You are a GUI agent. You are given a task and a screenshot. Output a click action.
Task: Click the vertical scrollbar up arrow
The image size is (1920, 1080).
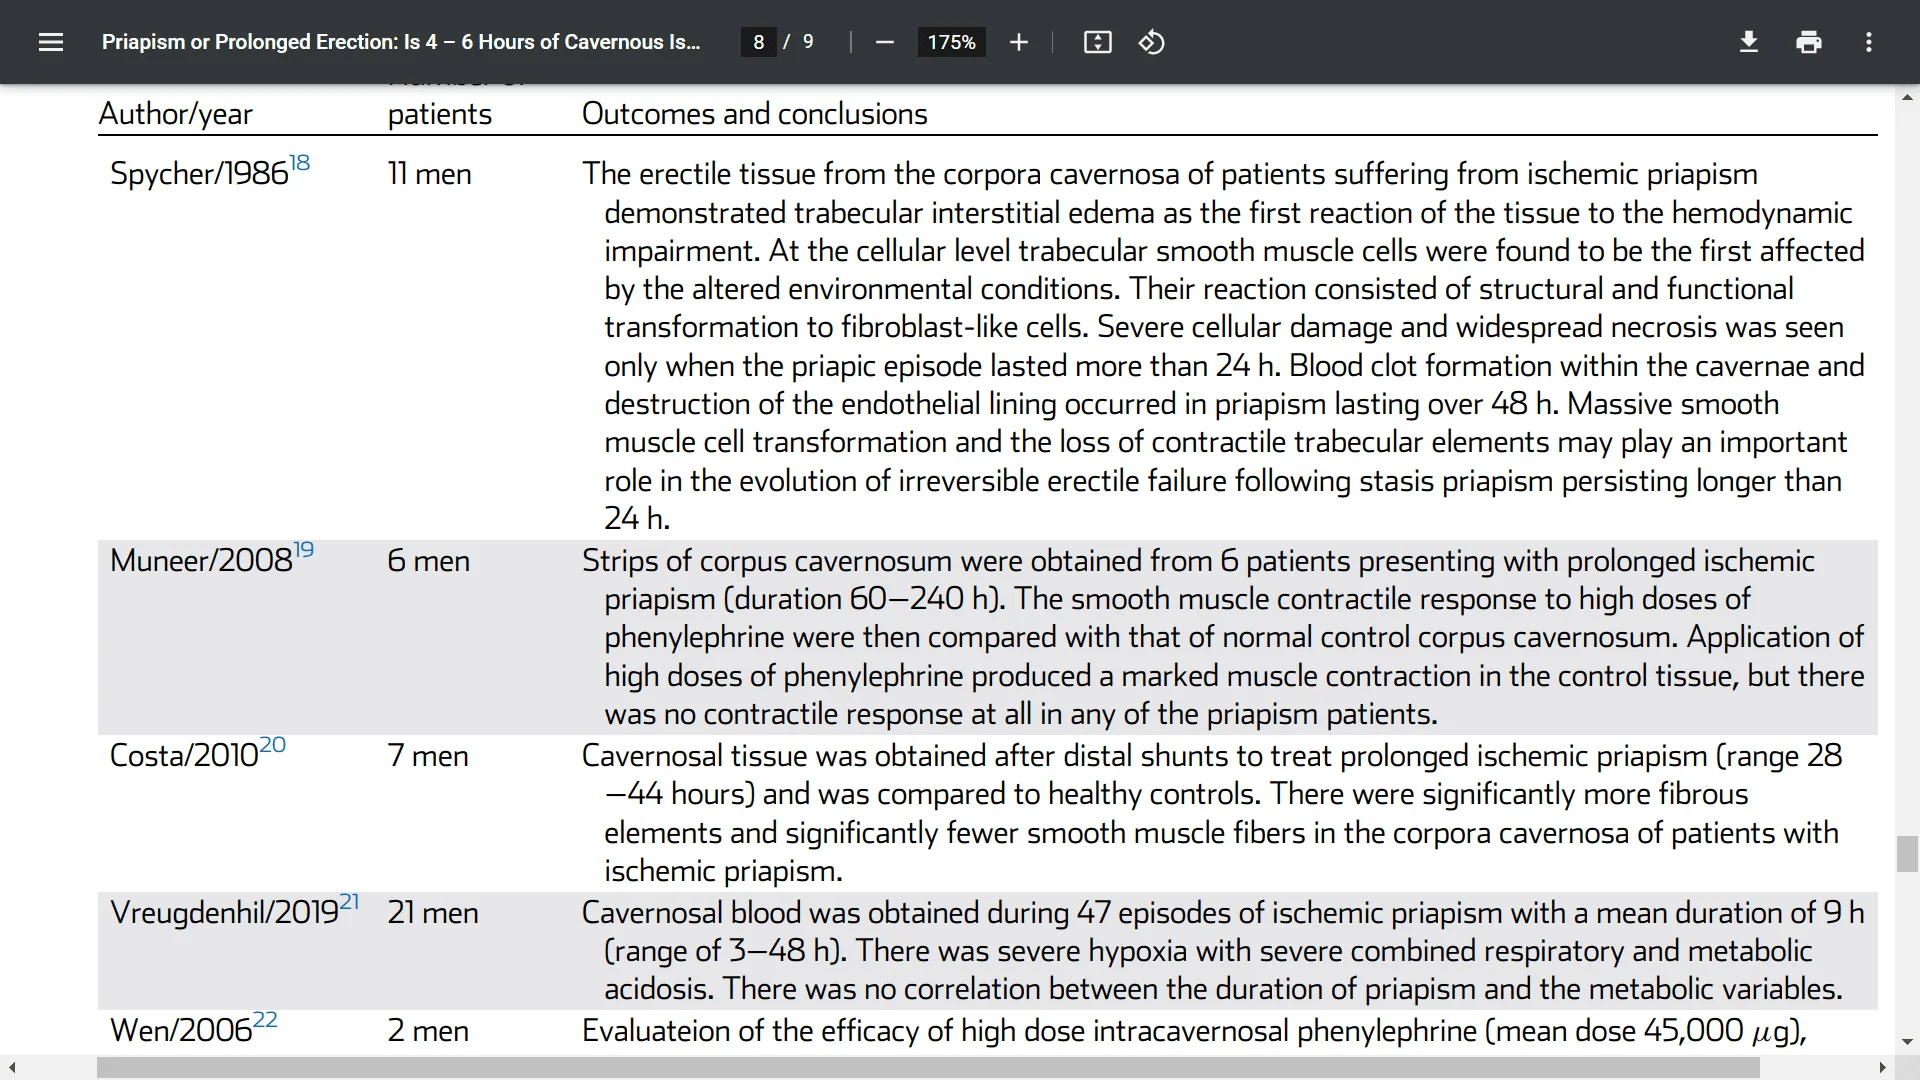tap(1907, 97)
